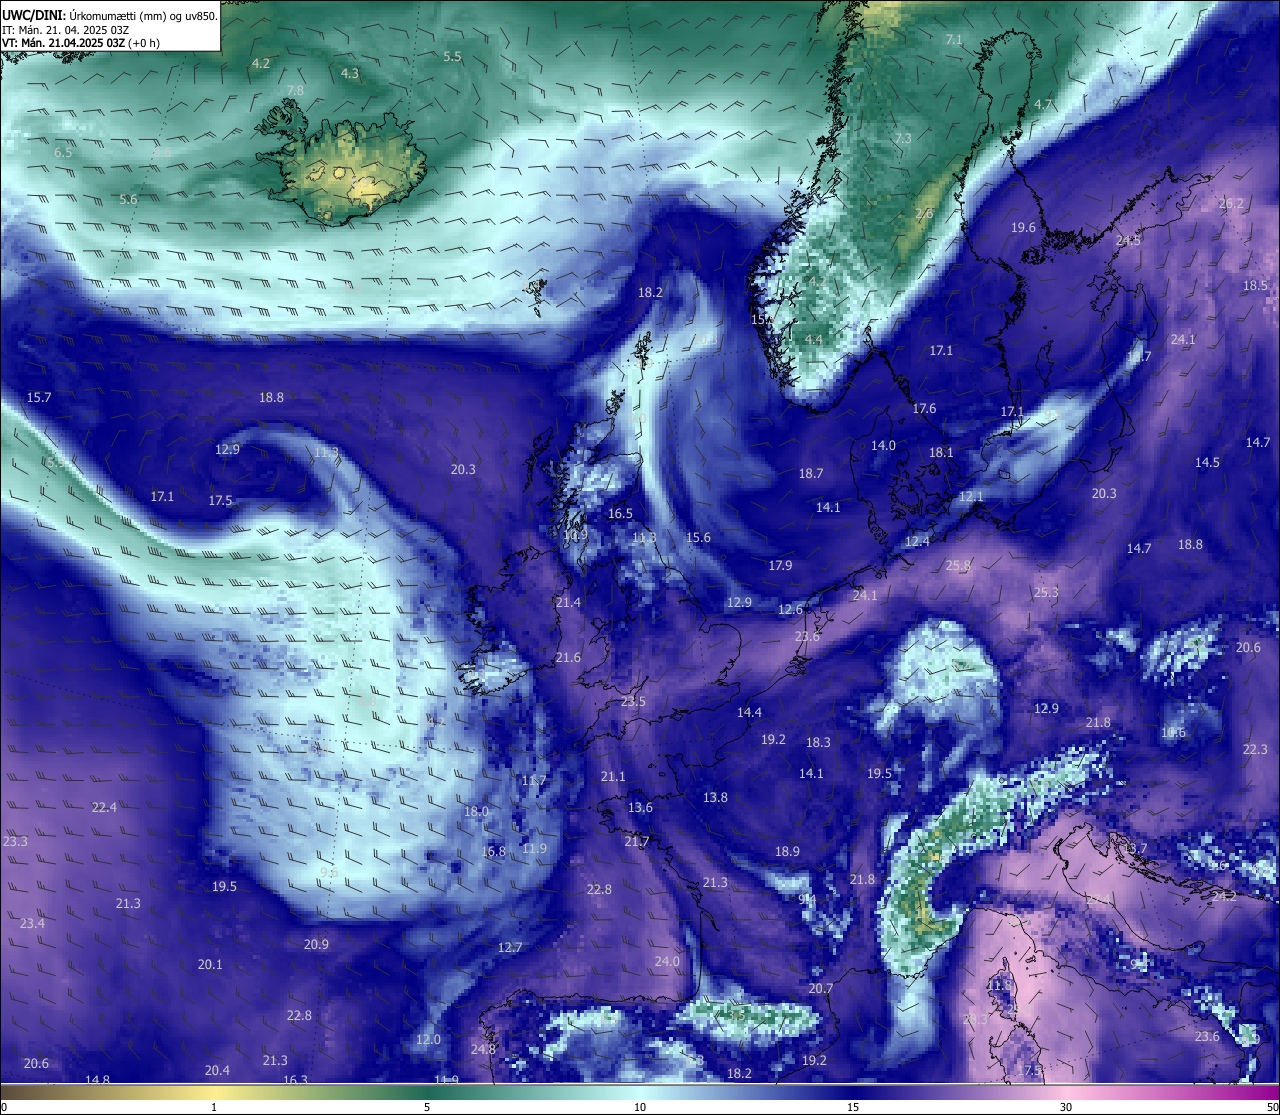The image size is (1280, 1115).
Task: Click the 12.6 value near the Dutch coast
Action: (791, 610)
